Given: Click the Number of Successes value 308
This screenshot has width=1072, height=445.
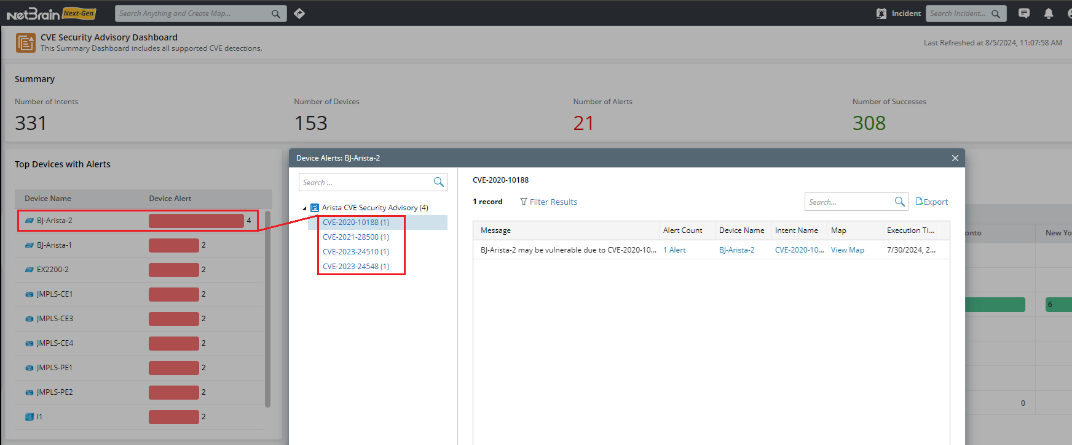Looking at the screenshot, I should coord(869,123).
